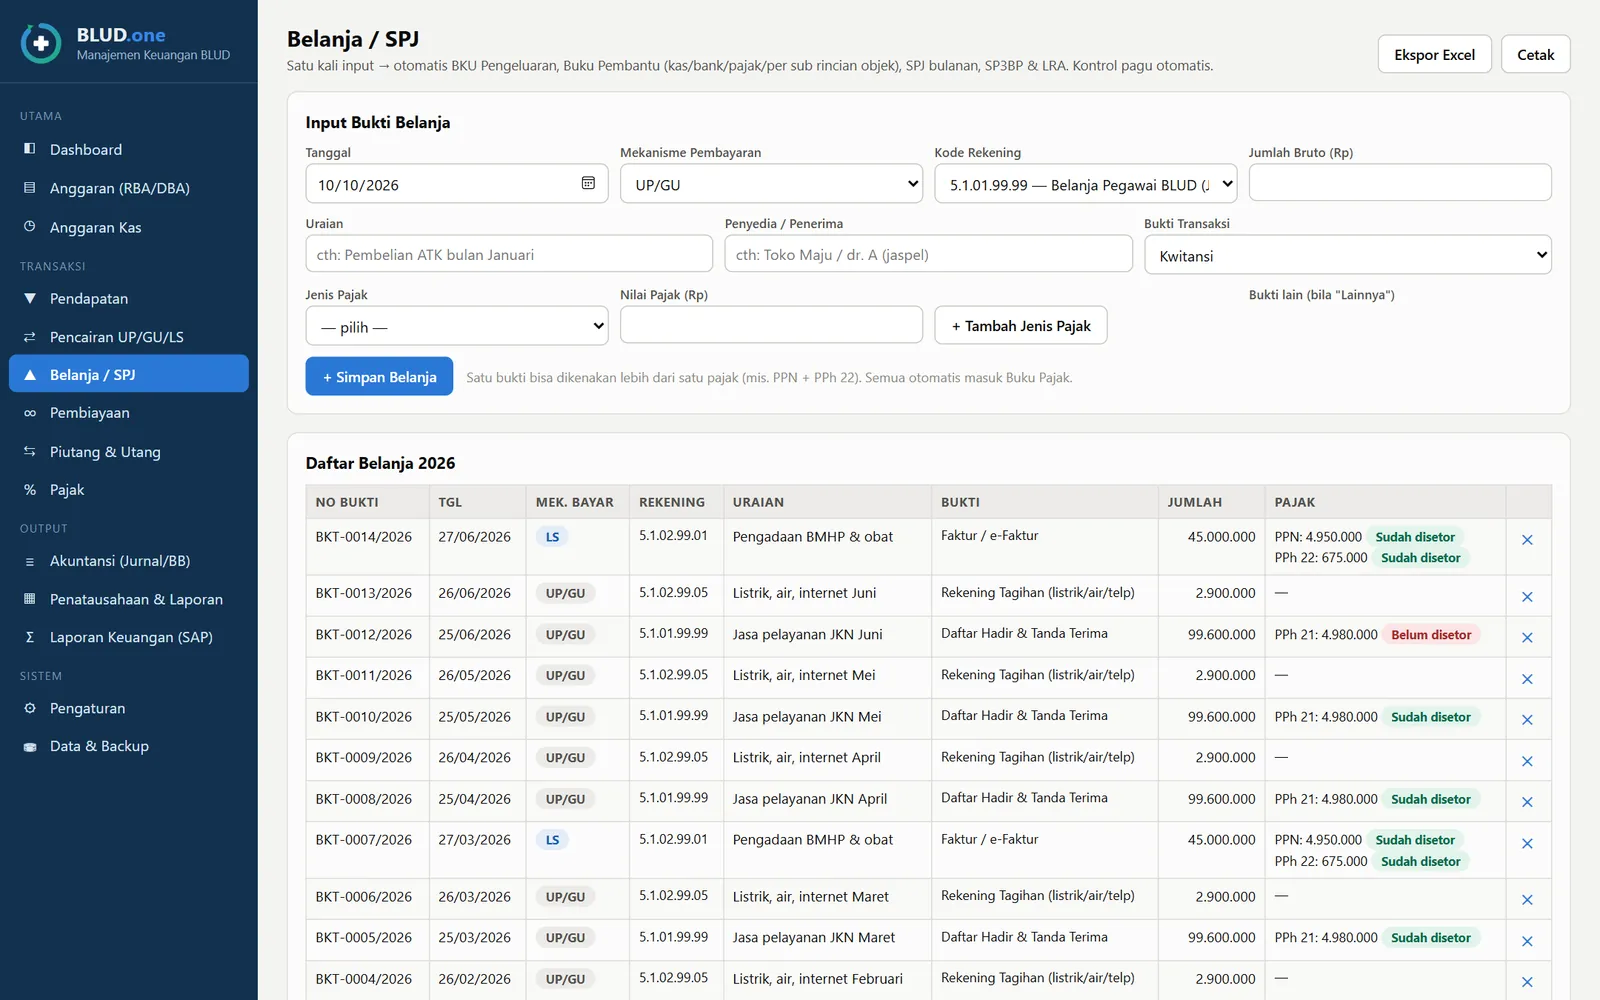
Task: Click the Pembiayaan infinity icon
Action: point(30,413)
